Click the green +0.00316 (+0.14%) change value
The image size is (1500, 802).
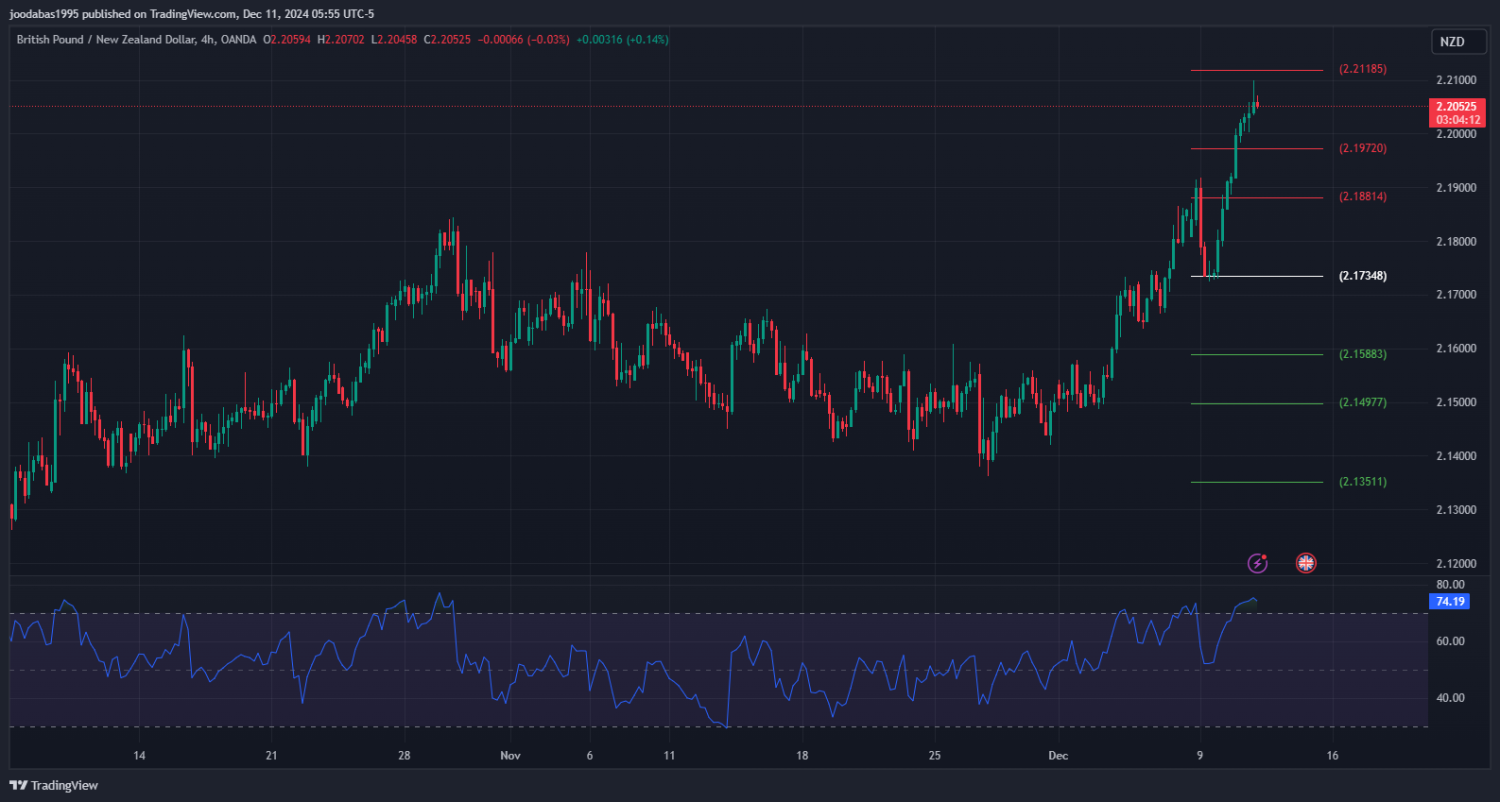(x=622, y=40)
